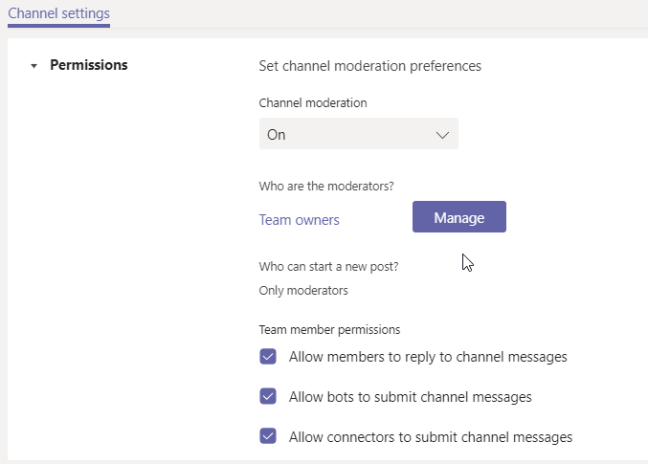Click the Team owners link

(299, 220)
